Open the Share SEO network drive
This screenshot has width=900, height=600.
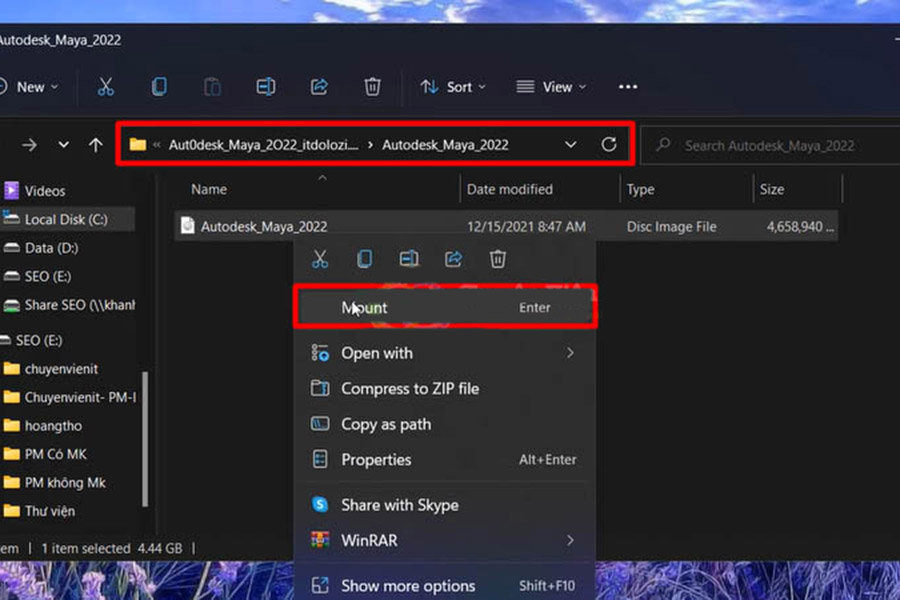pos(69,305)
